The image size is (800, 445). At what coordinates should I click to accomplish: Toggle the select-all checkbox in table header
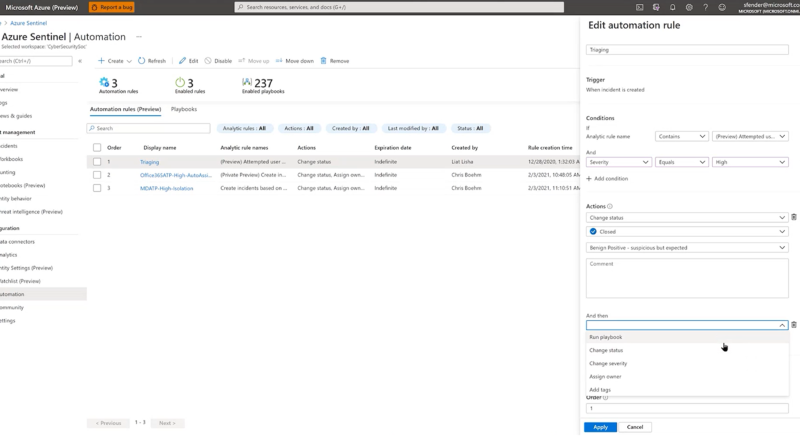click(x=97, y=147)
